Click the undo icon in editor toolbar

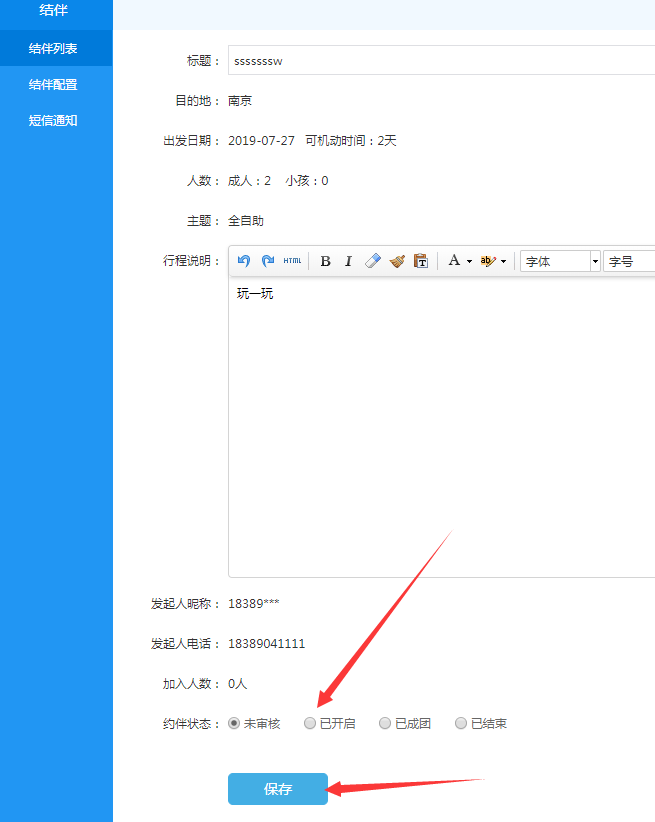pos(244,261)
